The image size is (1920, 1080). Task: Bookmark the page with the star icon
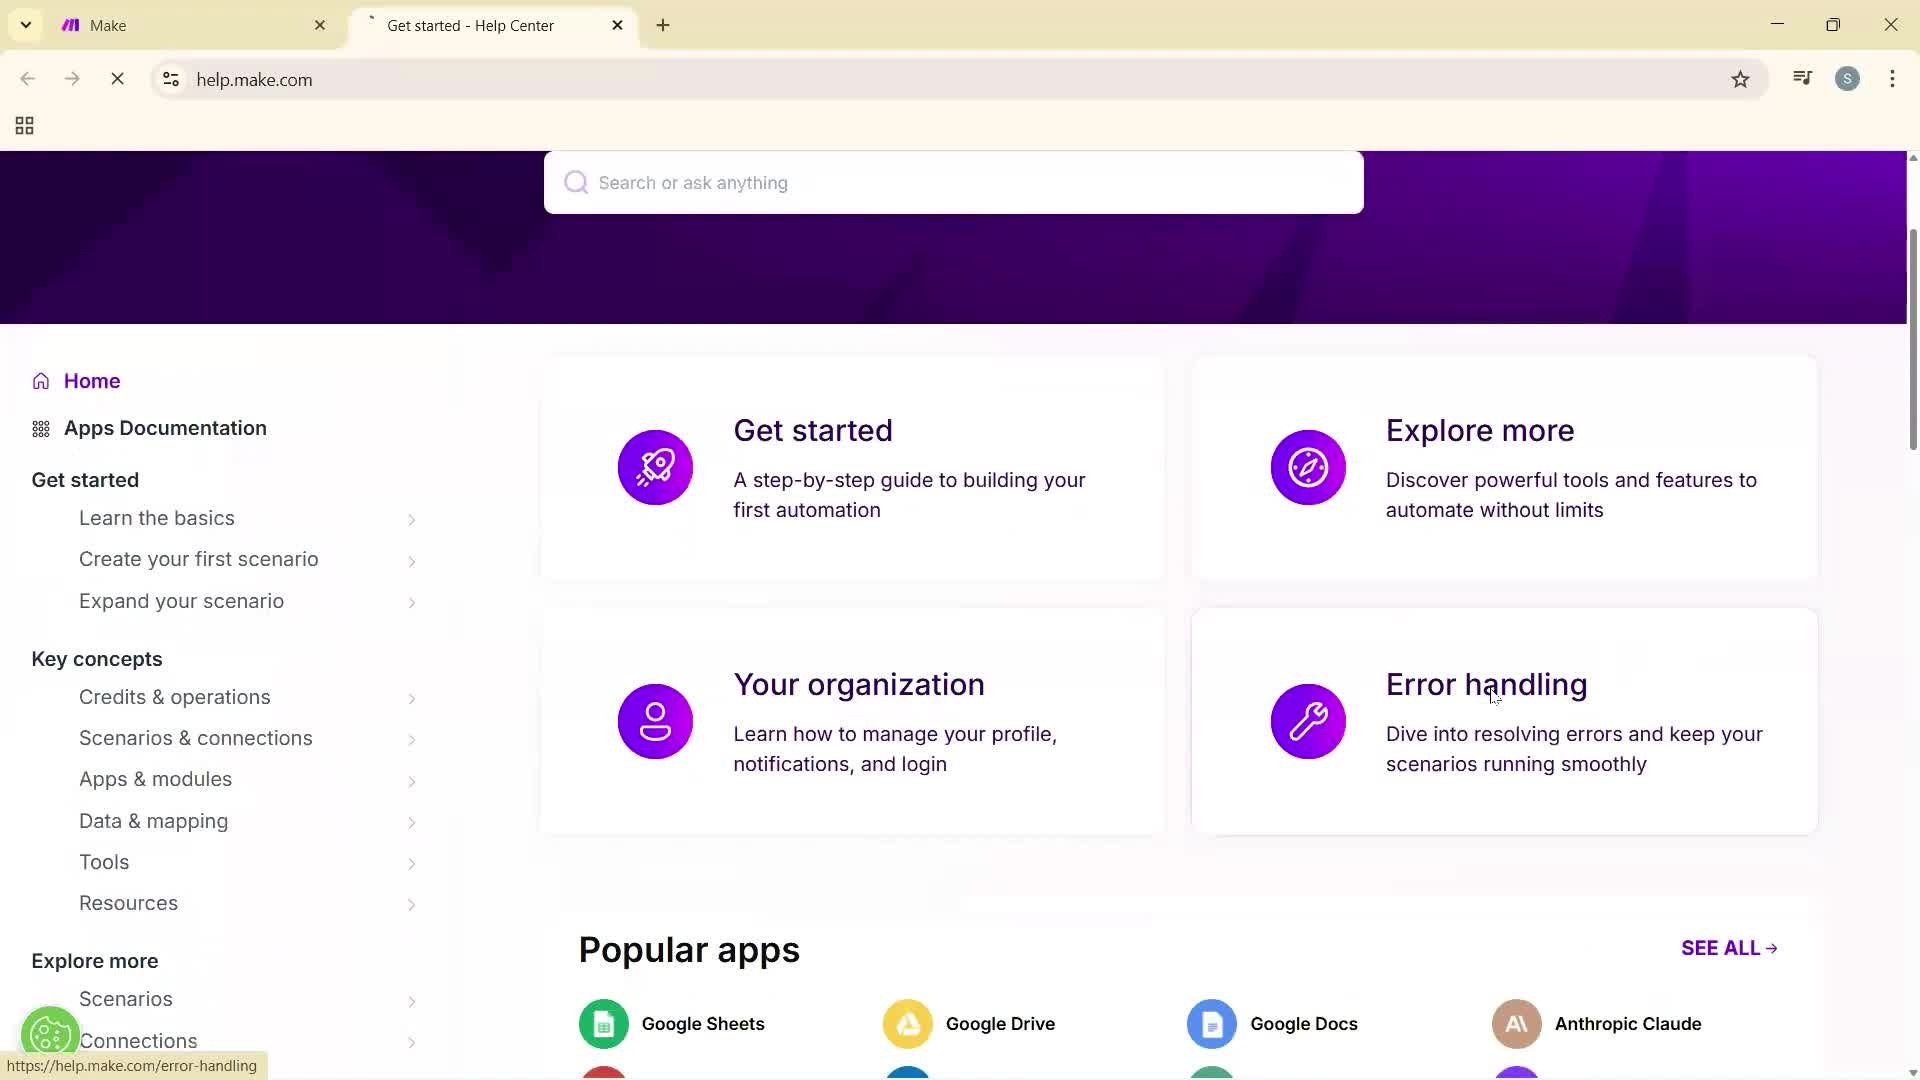point(1740,79)
